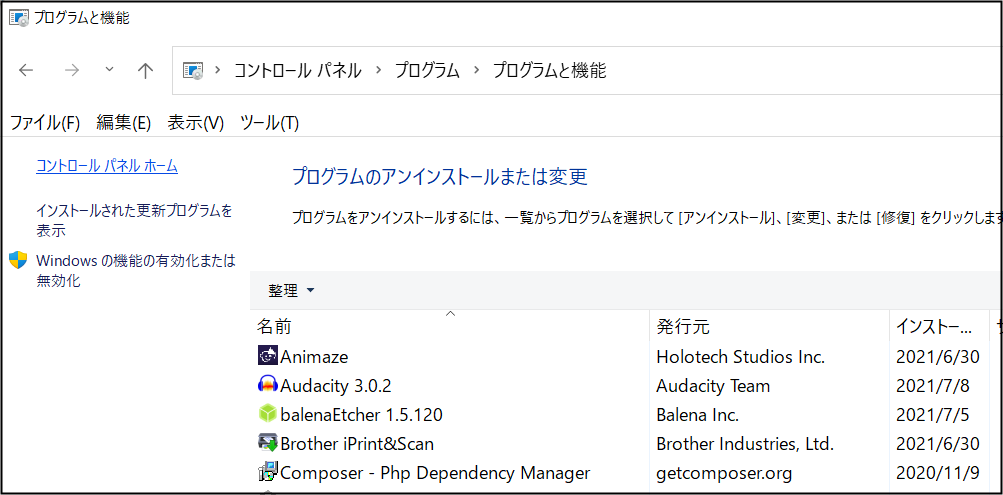Click プログラムと機能 breadcrumb in address bar
This screenshot has height=495, width=1003.
549,70
